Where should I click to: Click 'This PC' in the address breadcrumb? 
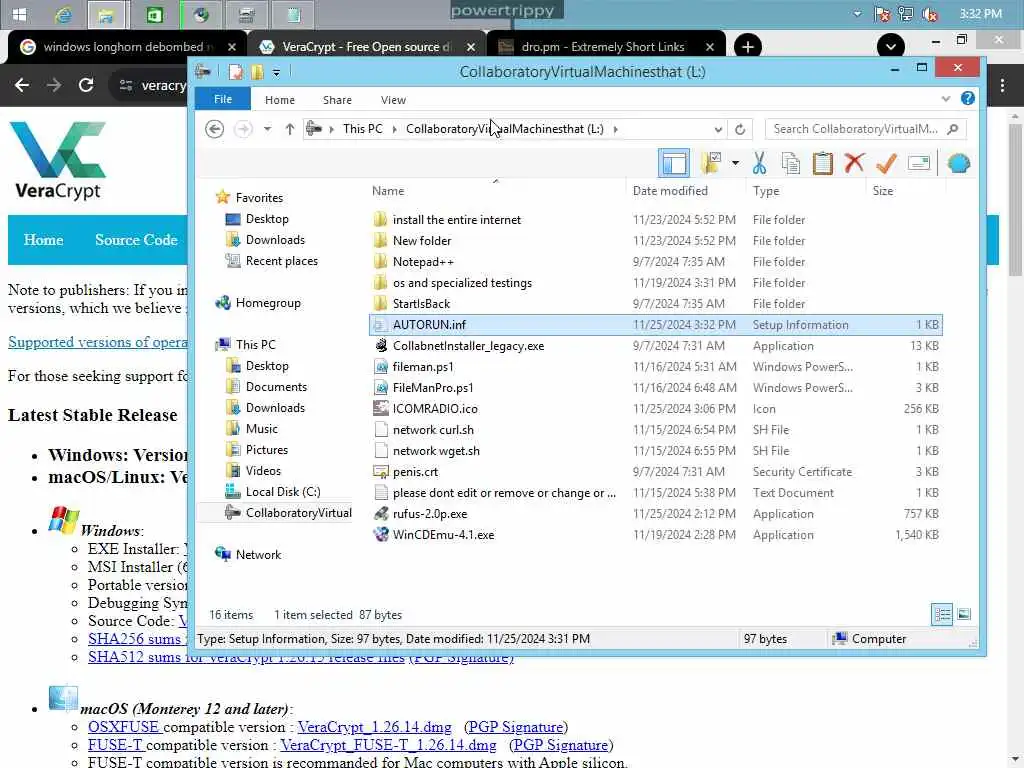pos(362,129)
